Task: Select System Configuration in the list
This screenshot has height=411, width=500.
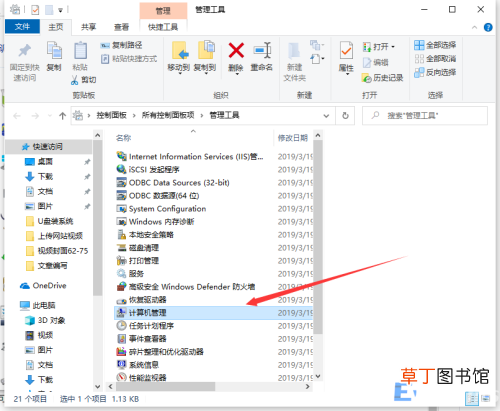Action: 167,209
